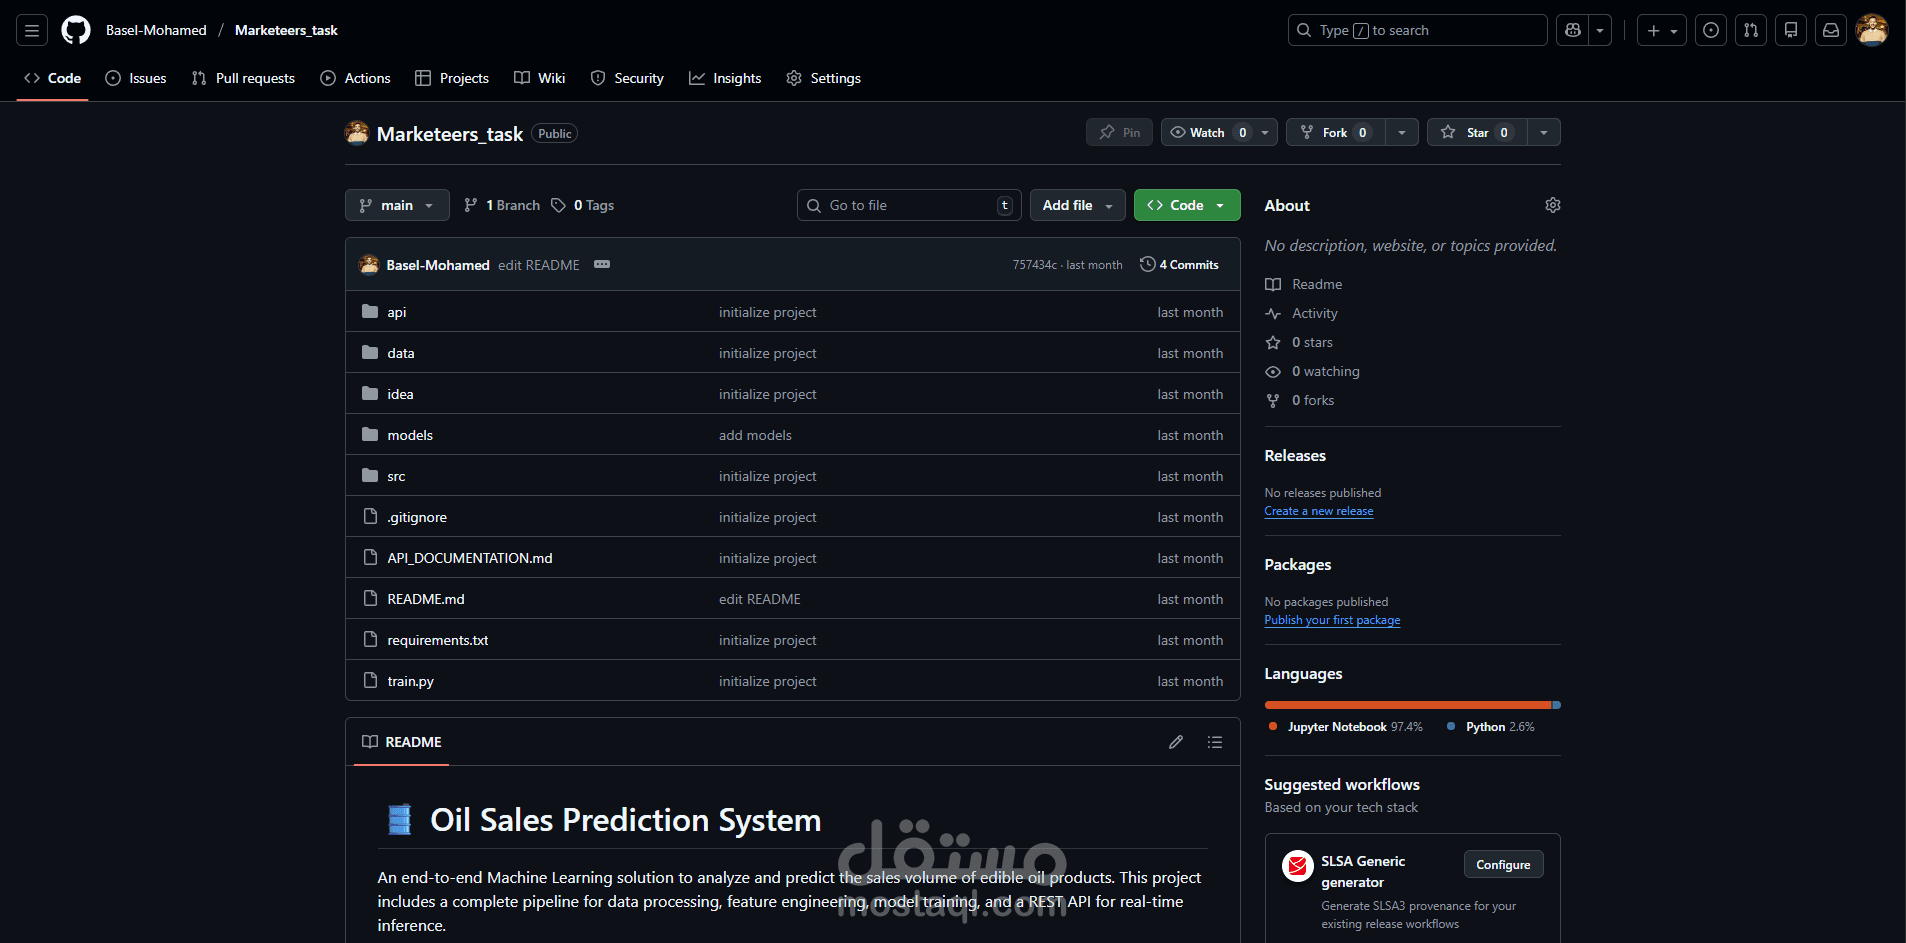Image resolution: width=1906 pixels, height=943 pixels.
Task: Open the GitHub home icon
Action: 76,30
